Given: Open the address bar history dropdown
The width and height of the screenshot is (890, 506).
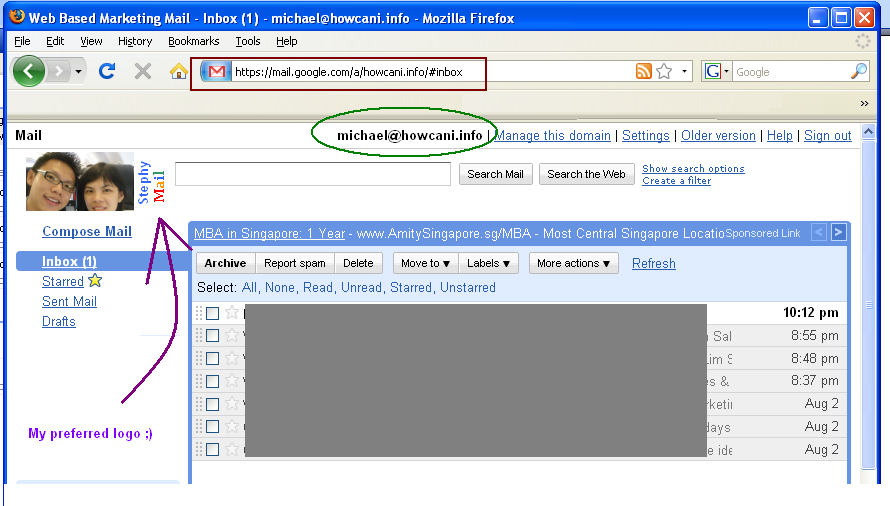Looking at the screenshot, I should (x=684, y=72).
